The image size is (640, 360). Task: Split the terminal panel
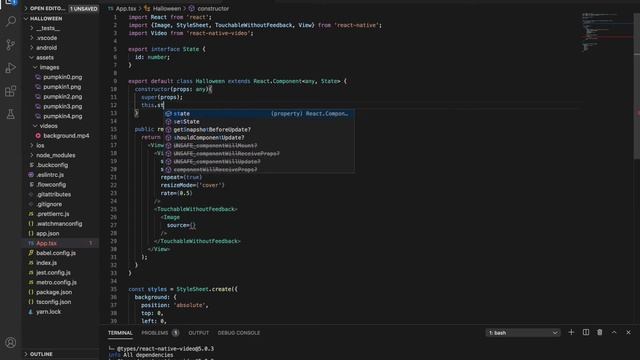point(586,332)
